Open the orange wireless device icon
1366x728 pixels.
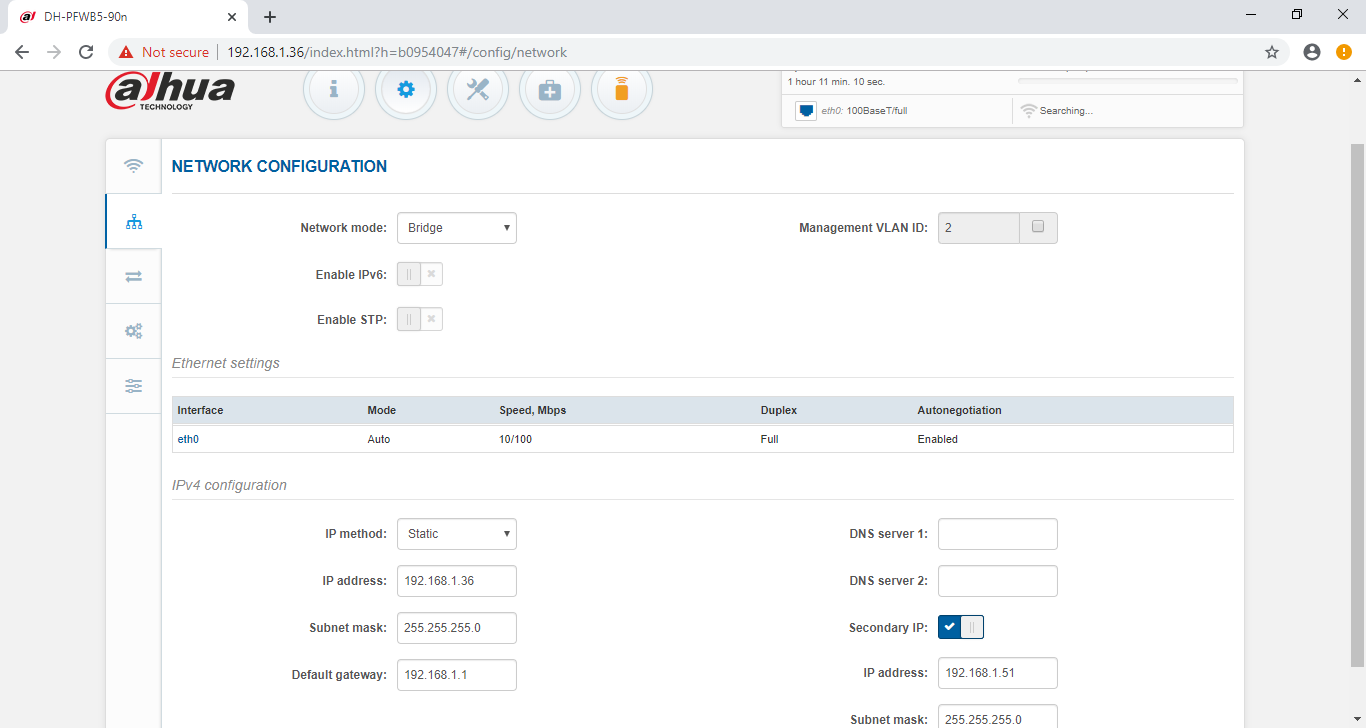(622, 89)
